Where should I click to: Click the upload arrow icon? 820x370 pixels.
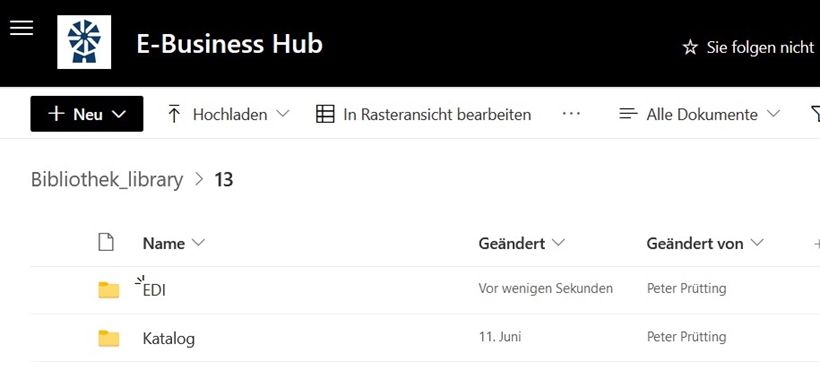[174, 114]
